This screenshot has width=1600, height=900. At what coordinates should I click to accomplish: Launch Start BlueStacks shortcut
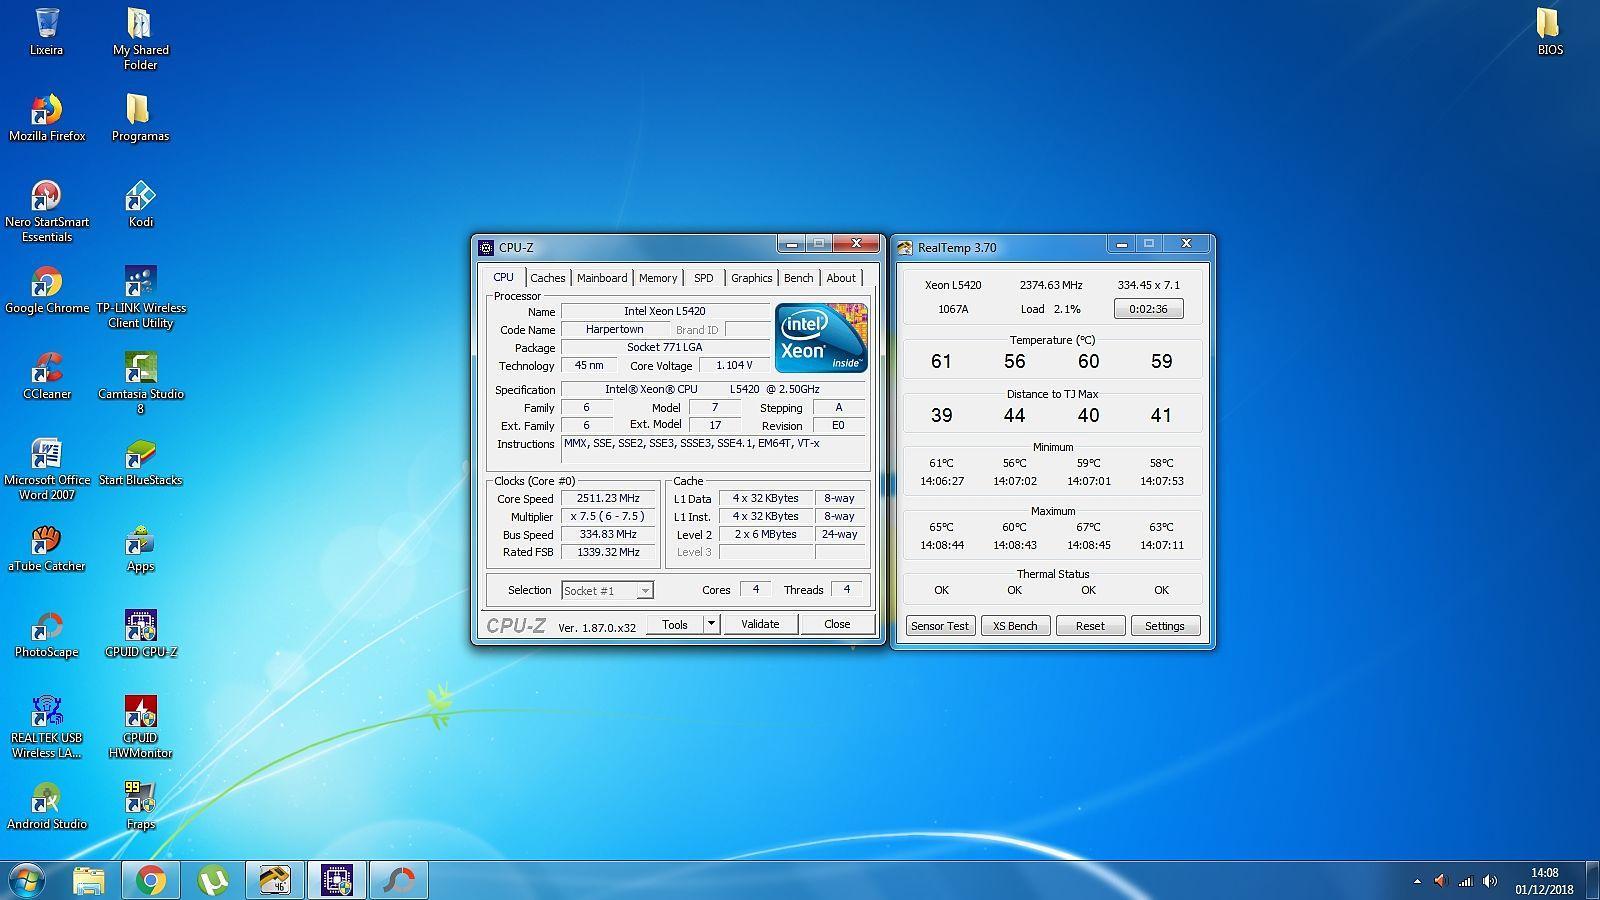[140, 462]
